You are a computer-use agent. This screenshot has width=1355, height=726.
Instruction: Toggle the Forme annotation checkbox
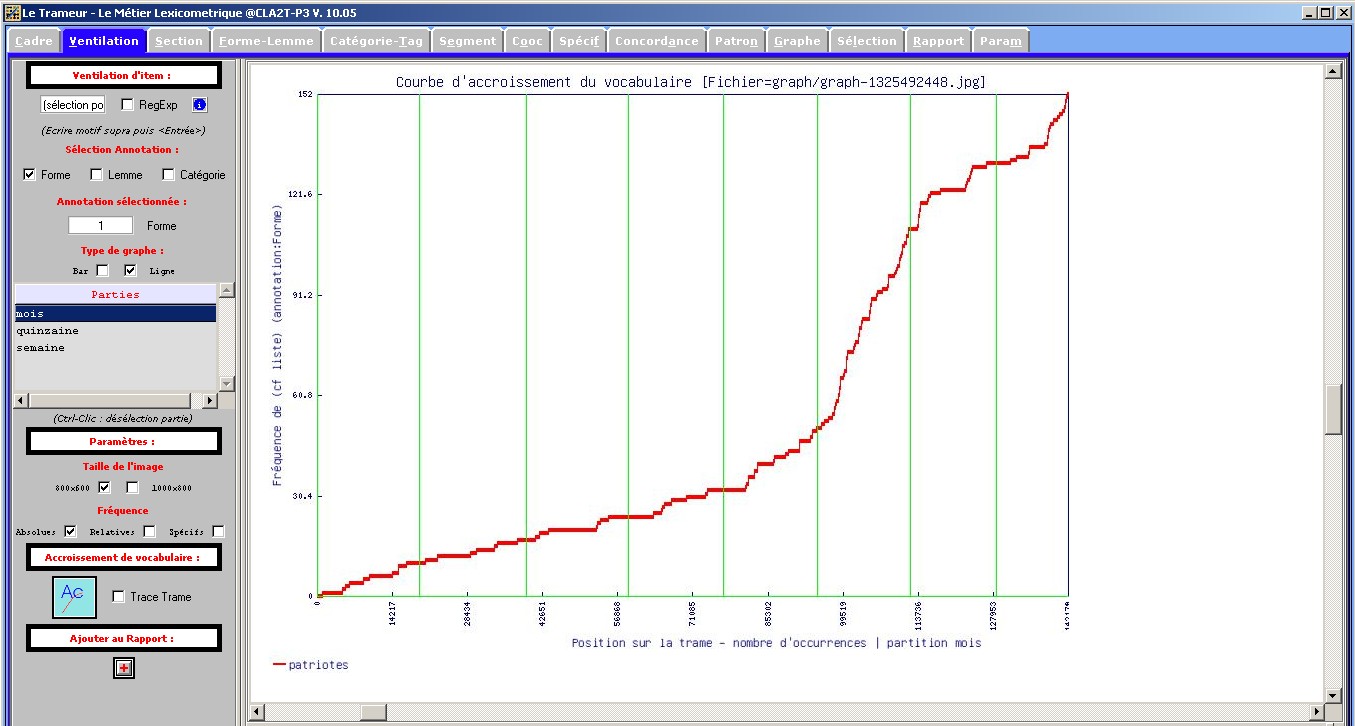point(29,174)
